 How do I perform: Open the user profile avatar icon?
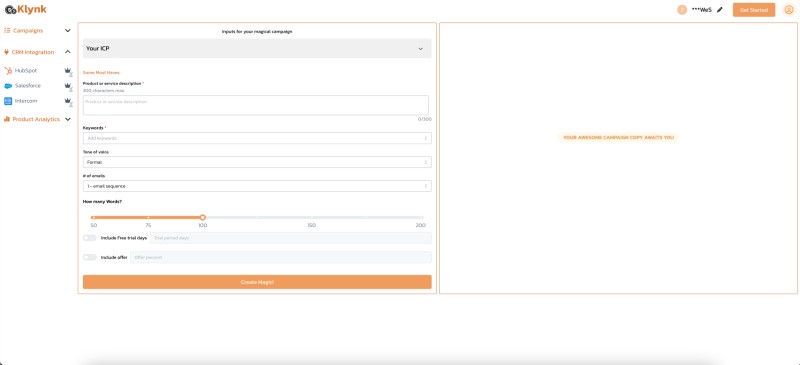coord(789,10)
